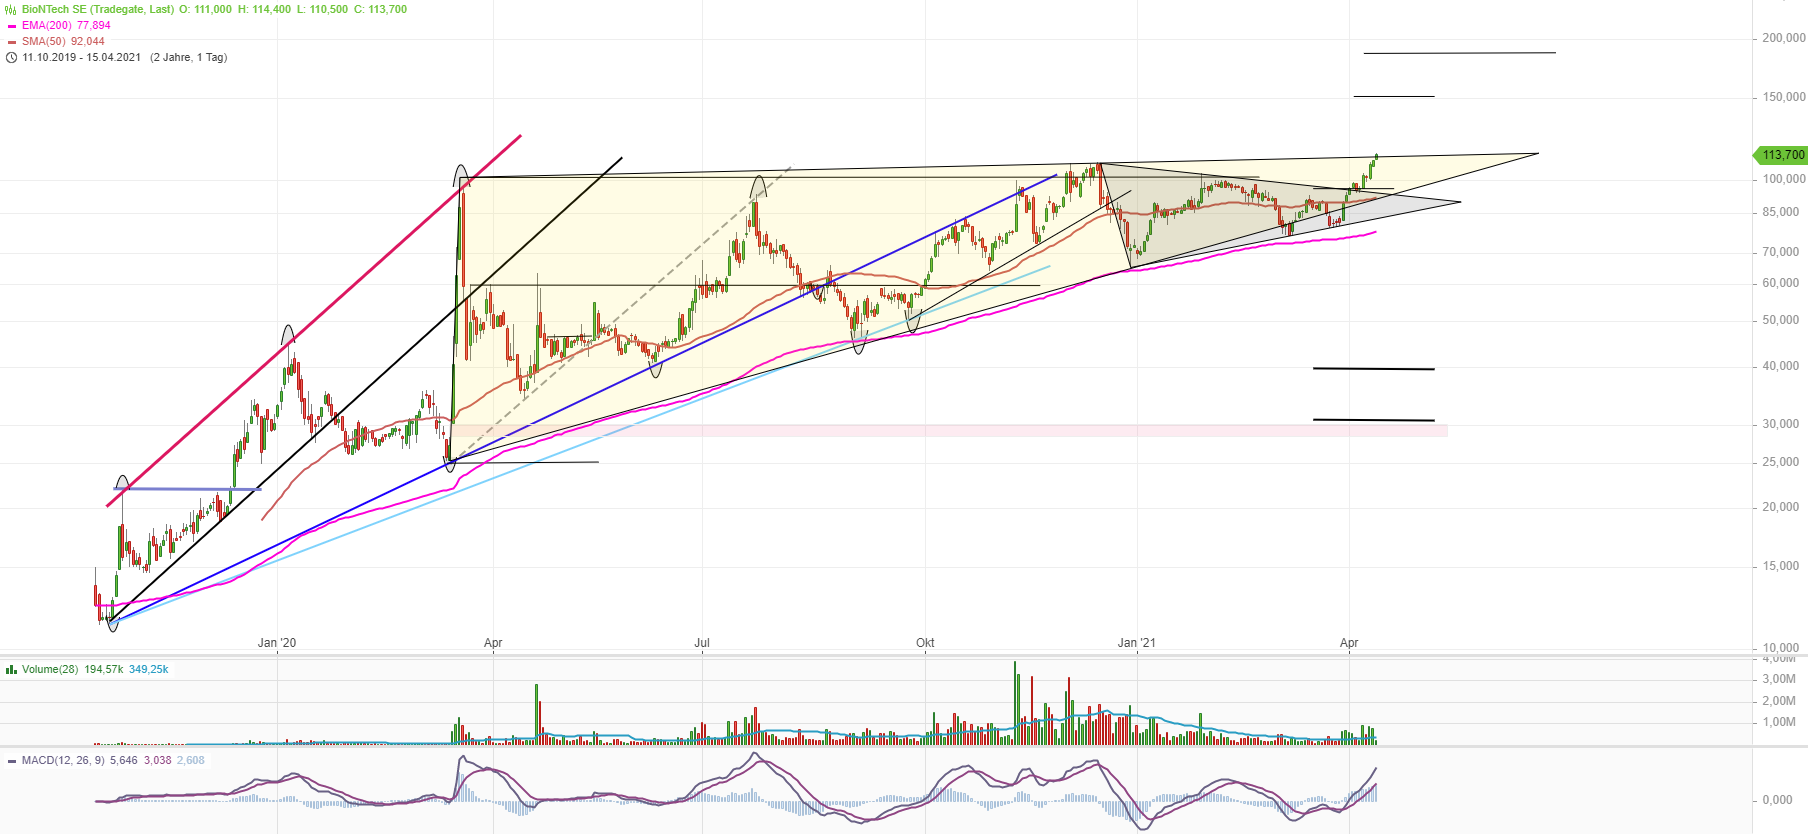Click the "20,000" price axis label

pyautogui.click(x=1781, y=507)
